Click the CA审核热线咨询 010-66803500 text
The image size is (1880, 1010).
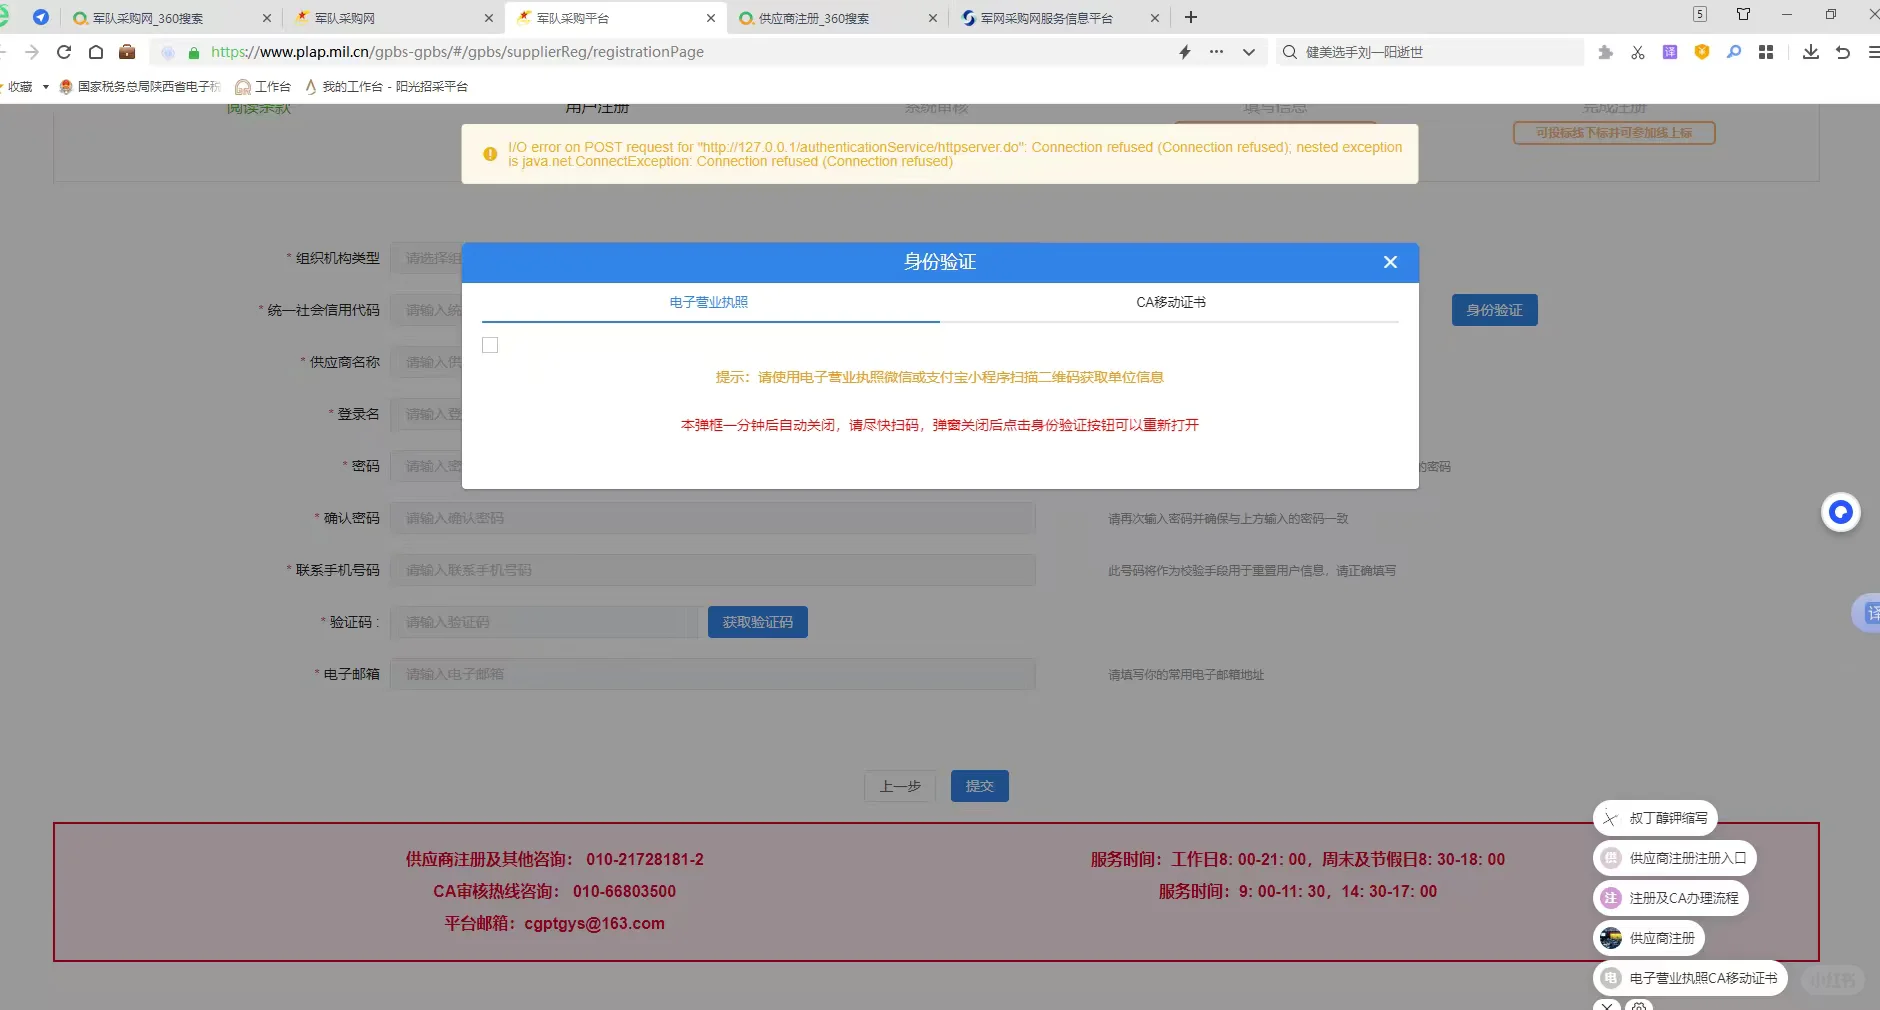click(x=555, y=891)
